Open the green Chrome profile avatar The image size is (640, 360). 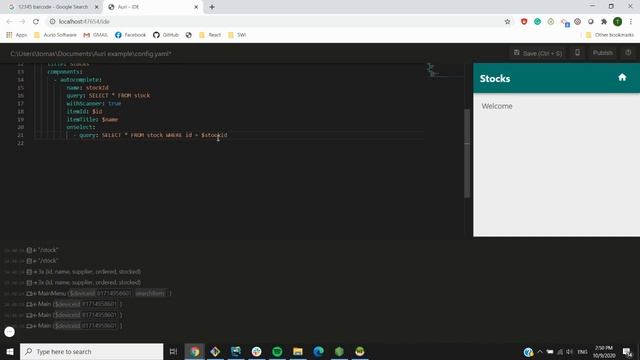pyautogui.click(x=618, y=22)
